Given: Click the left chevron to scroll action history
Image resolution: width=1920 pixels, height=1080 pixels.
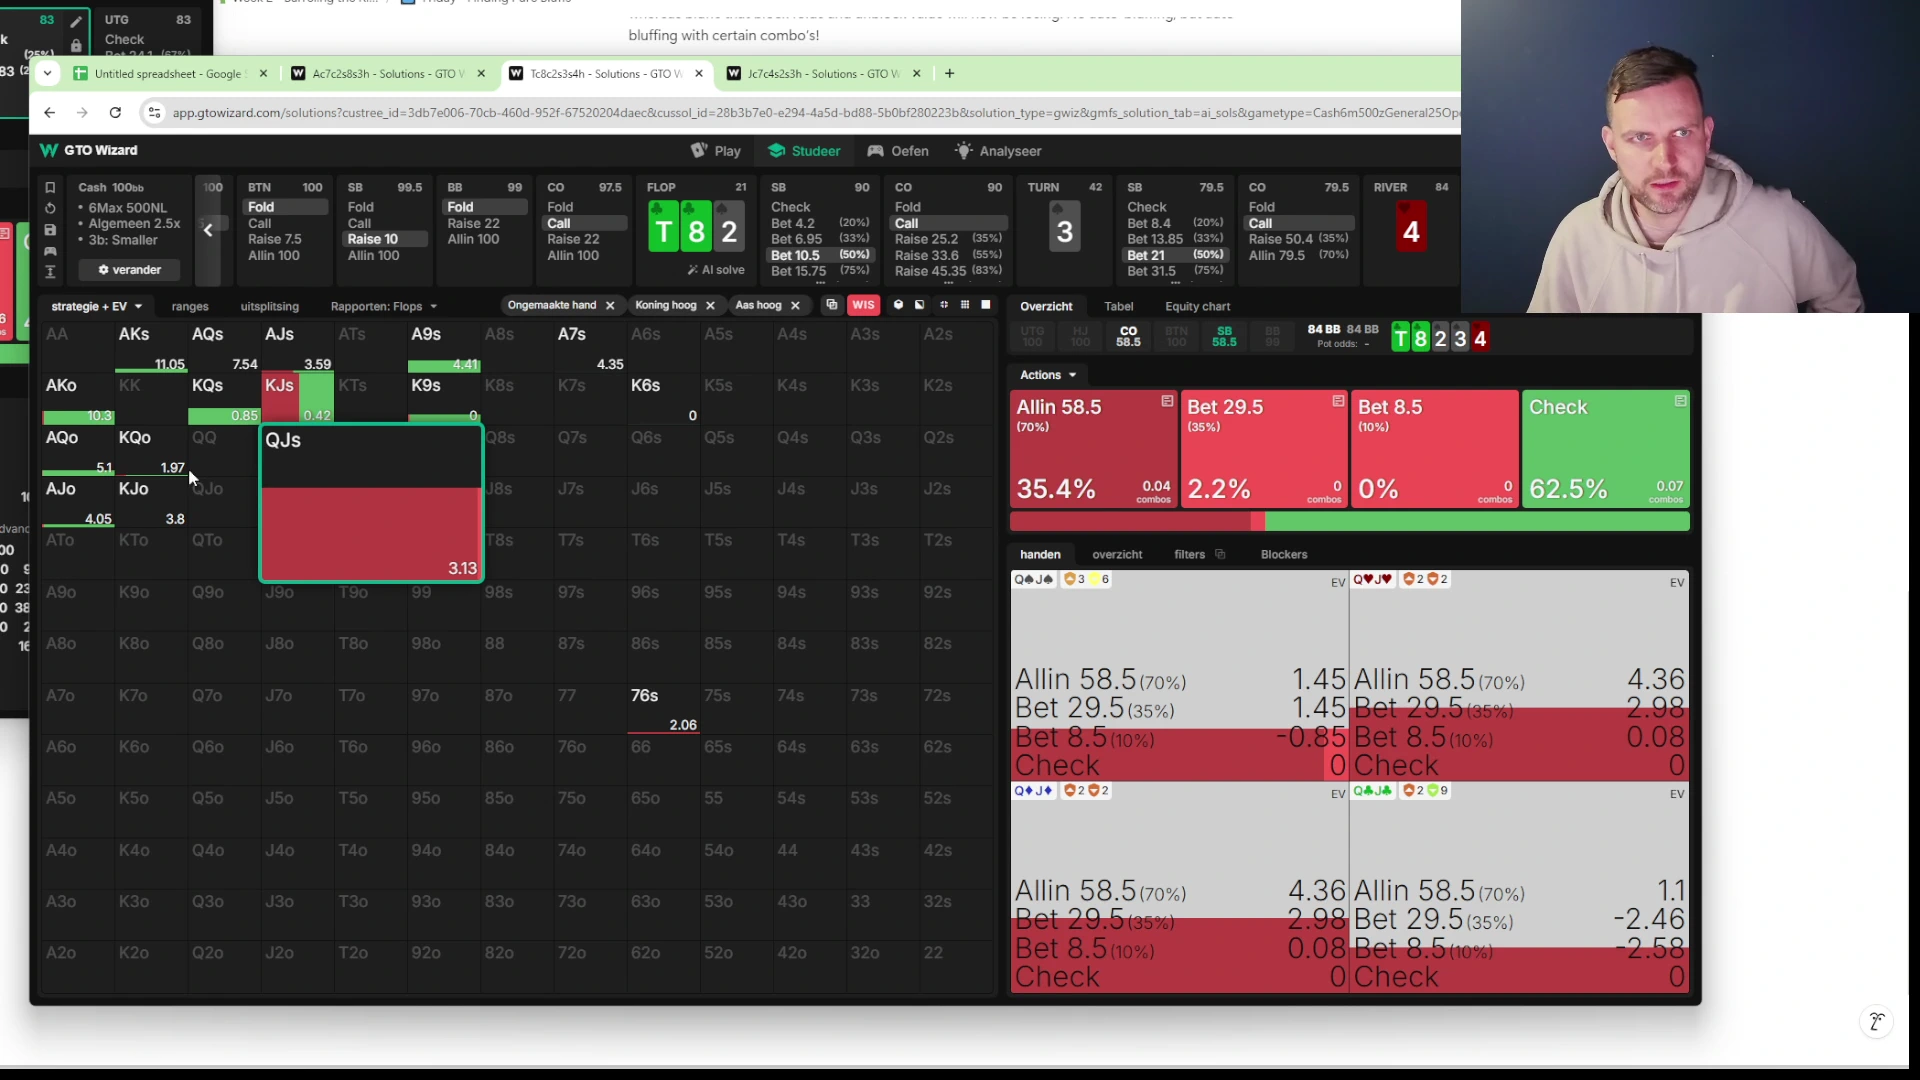Looking at the screenshot, I should 208,230.
